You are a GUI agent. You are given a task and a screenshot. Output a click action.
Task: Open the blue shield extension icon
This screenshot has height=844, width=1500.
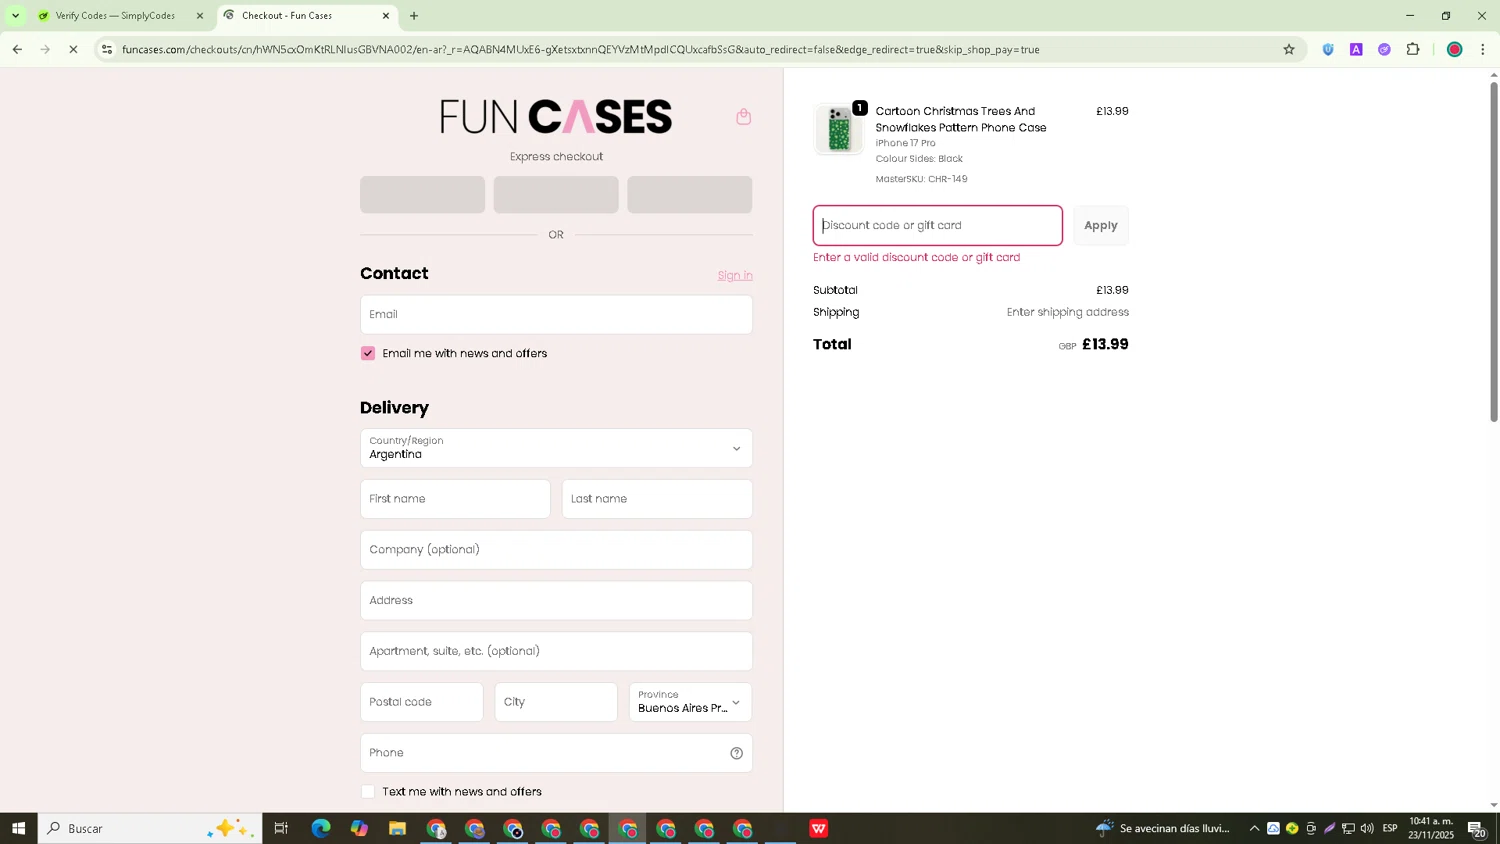[1328, 49]
